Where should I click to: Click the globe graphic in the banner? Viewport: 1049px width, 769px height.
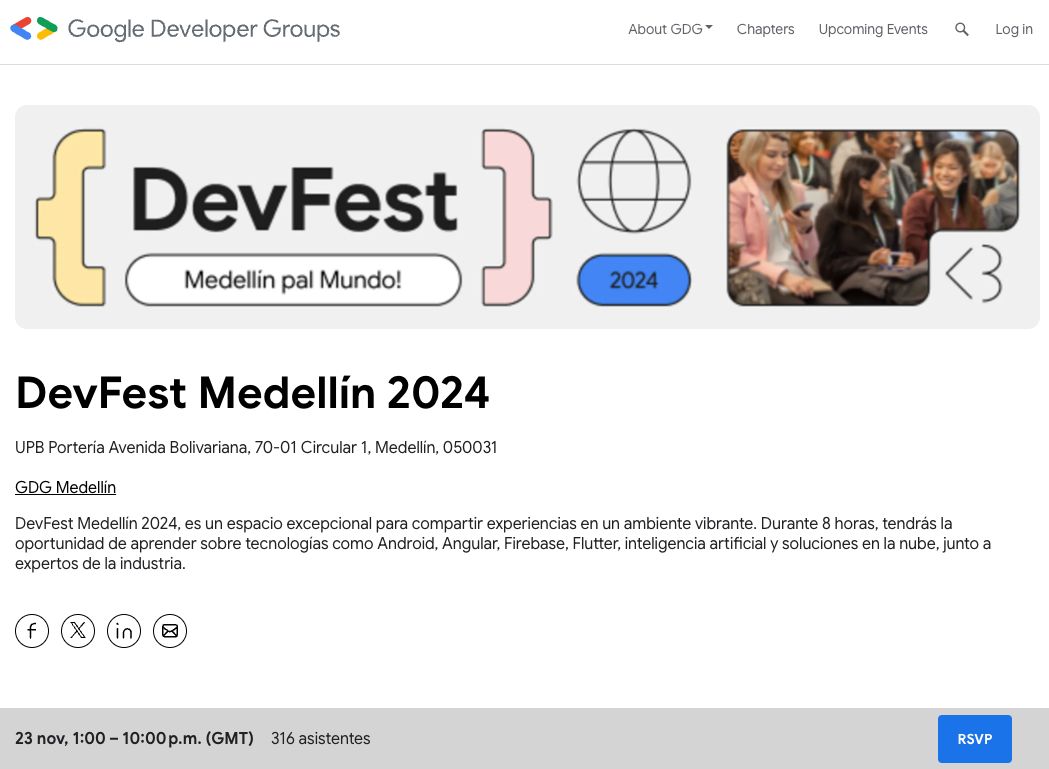point(633,181)
